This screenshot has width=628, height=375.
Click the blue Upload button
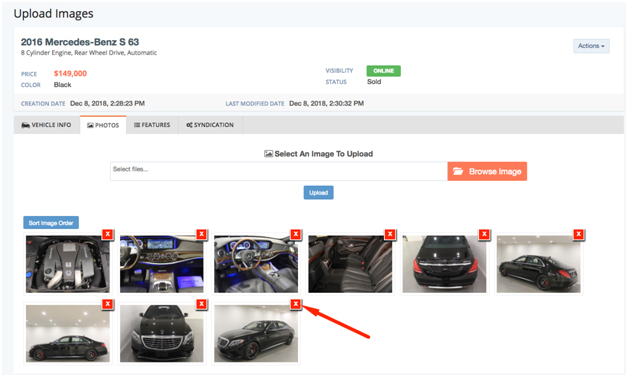[318, 193]
